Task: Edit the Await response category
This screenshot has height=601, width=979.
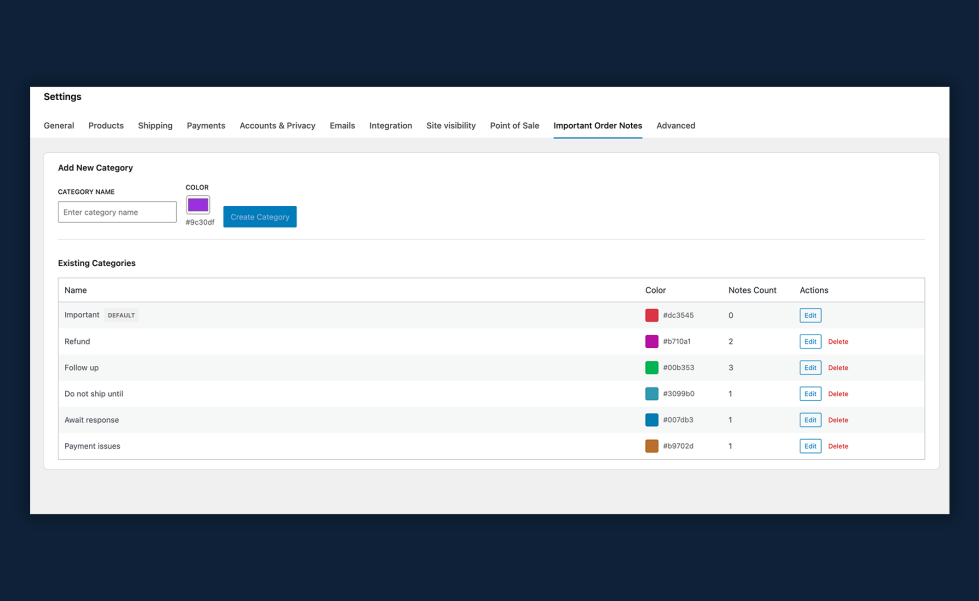Action: coord(810,419)
